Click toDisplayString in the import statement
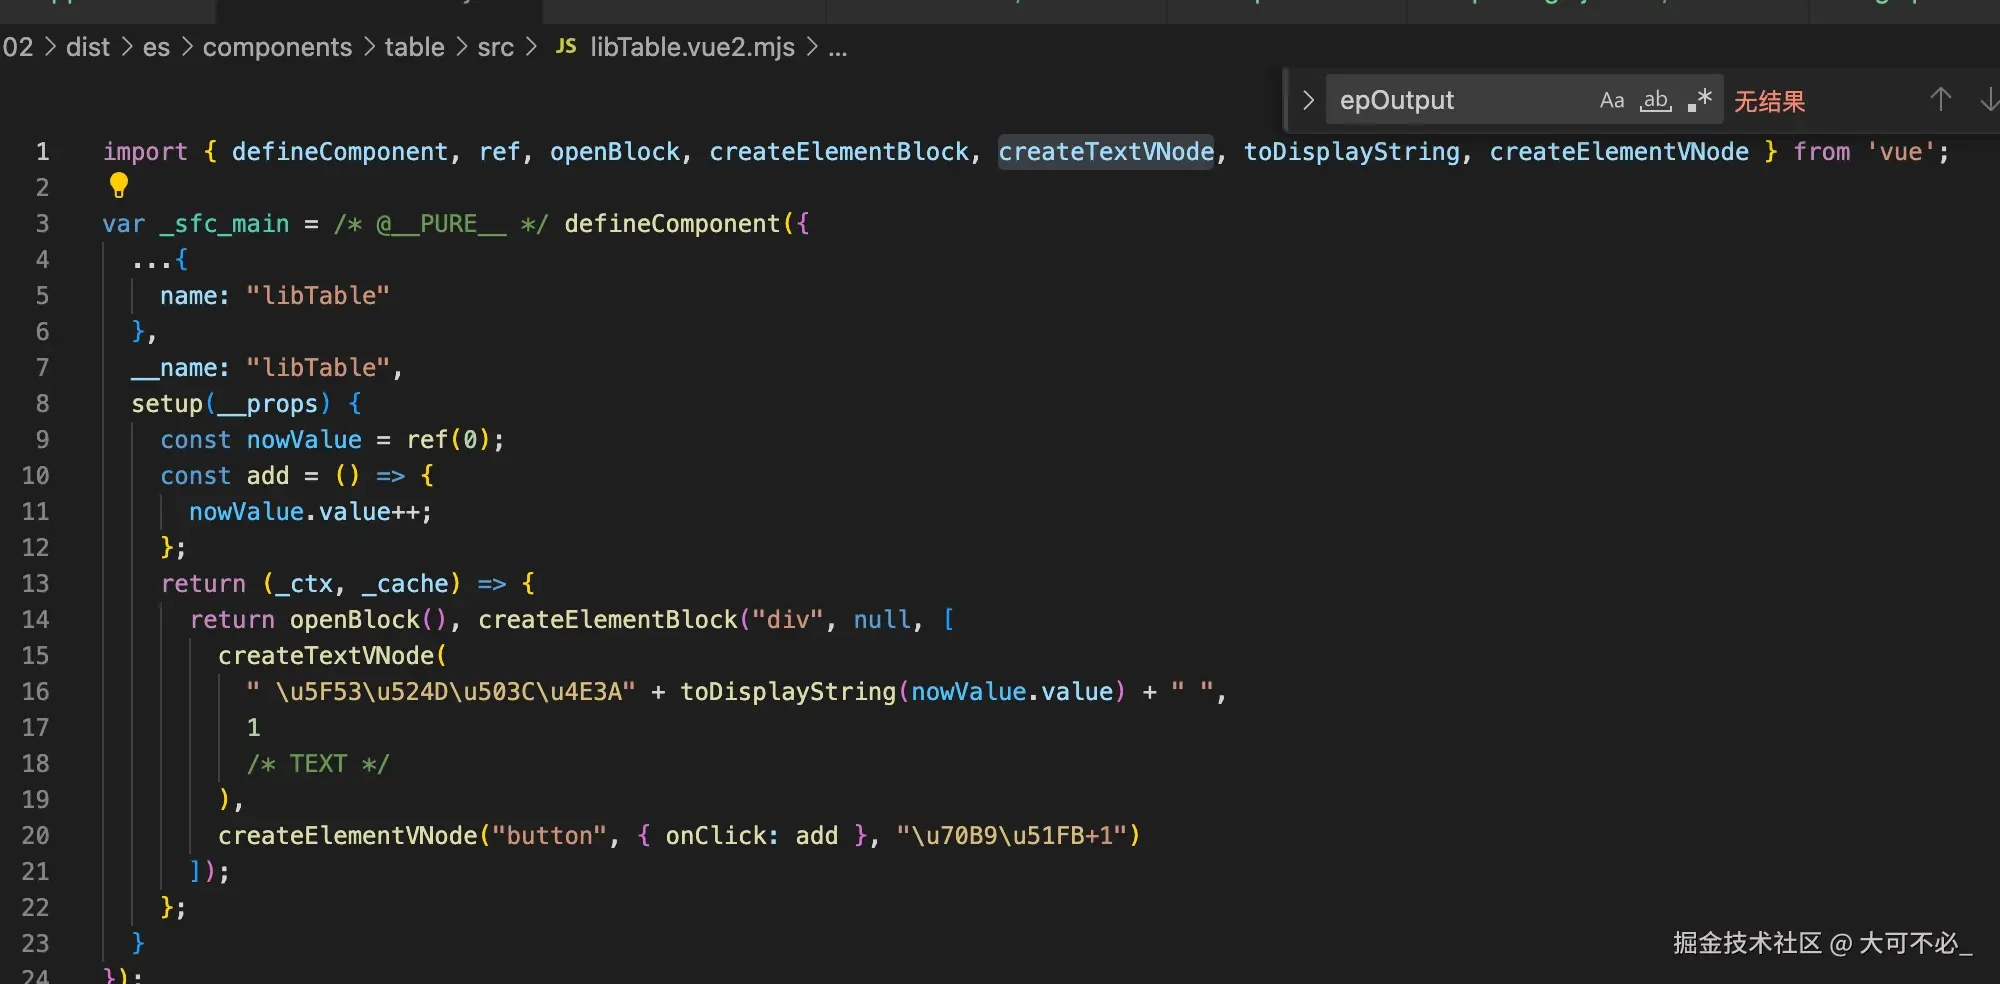The width and height of the screenshot is (2000, 984). [1352, 151]
